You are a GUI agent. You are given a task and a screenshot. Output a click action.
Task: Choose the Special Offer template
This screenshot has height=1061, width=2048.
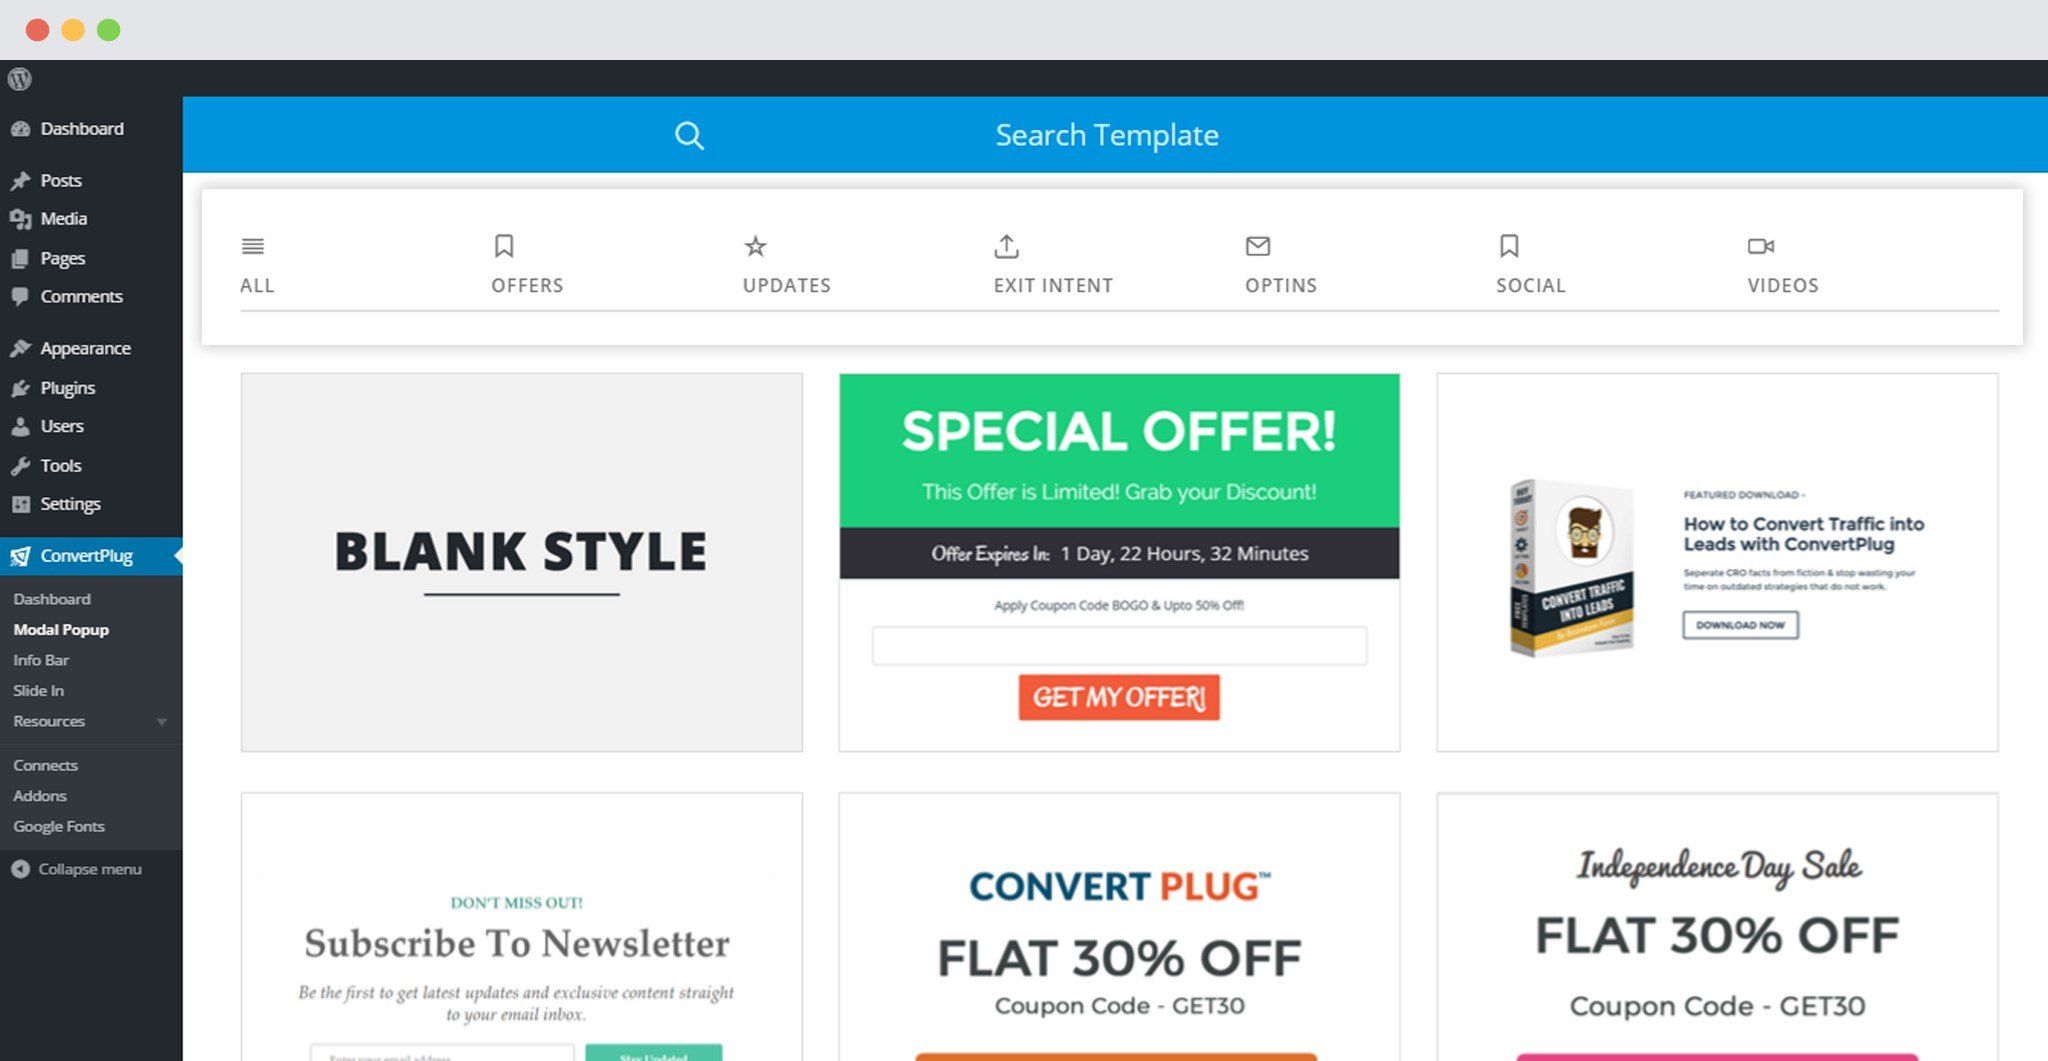(x=1119, y=562)
